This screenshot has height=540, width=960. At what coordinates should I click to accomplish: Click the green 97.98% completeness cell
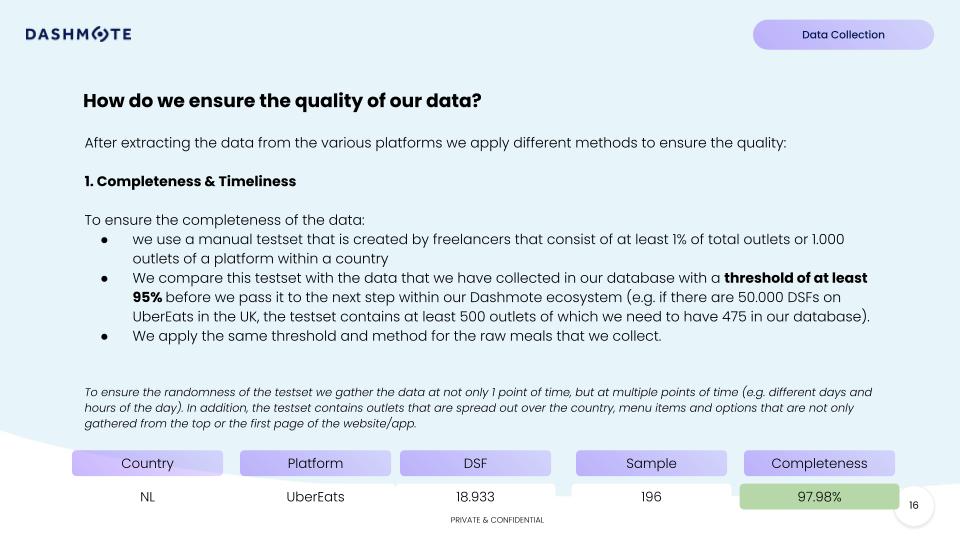pyautogui.click(x=819, y=496)
